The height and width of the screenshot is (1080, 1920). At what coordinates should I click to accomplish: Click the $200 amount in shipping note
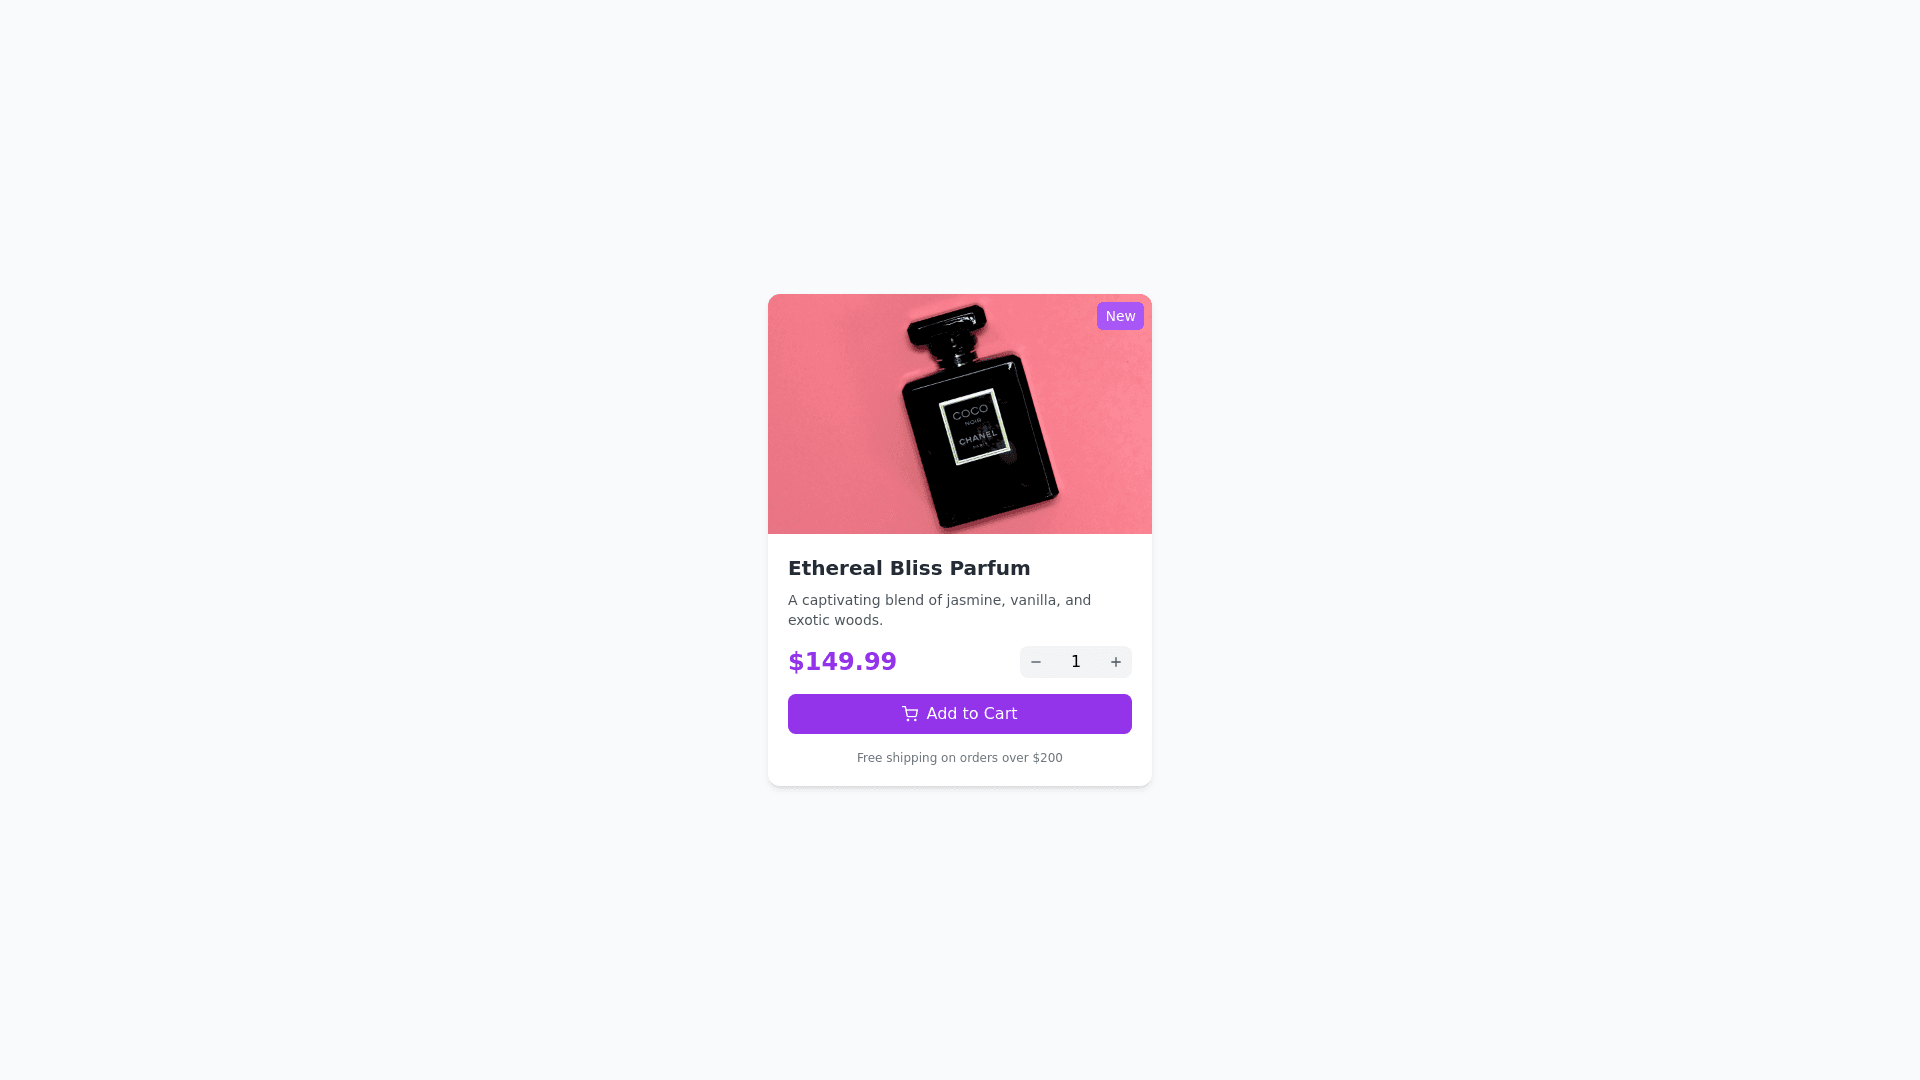click(x=1047, y=758)
